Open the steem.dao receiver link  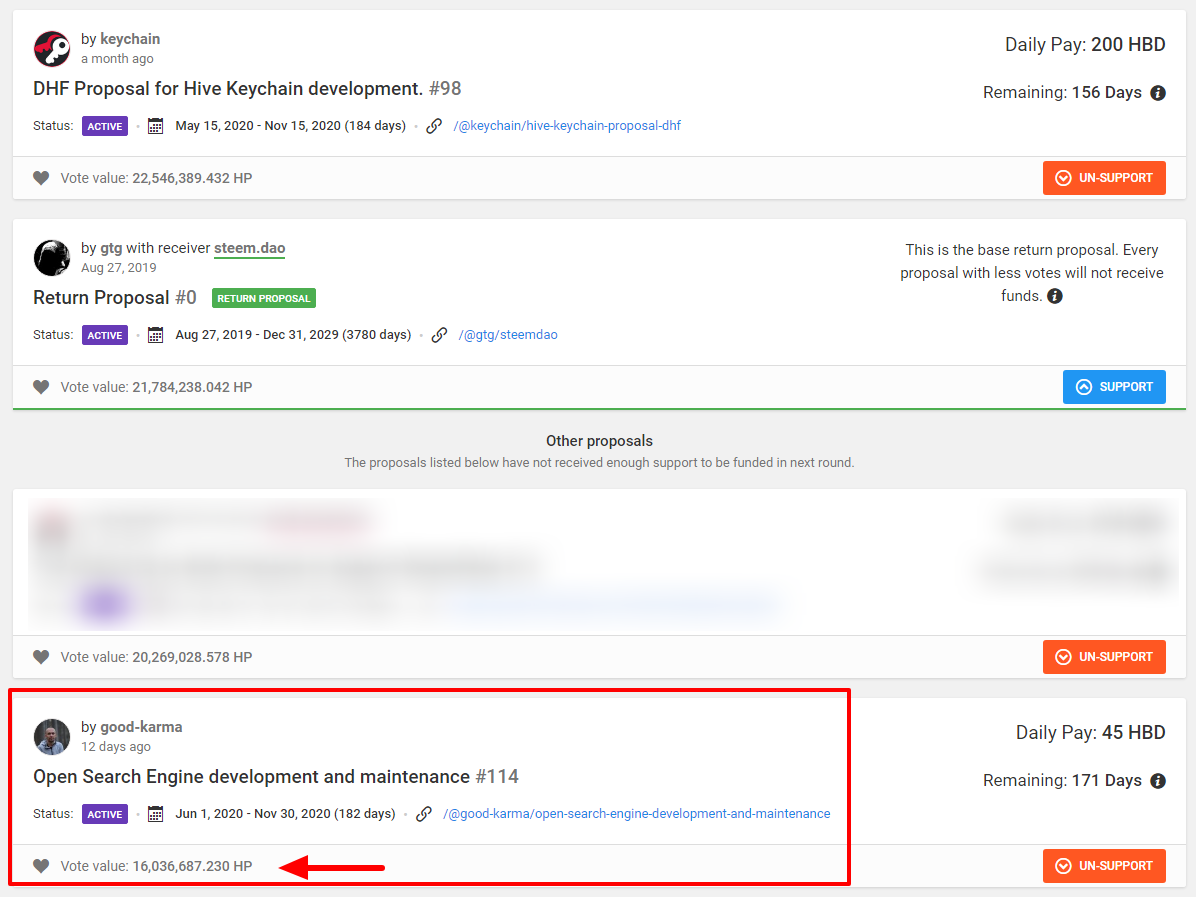pyautogui.click(x=249, y=248)
